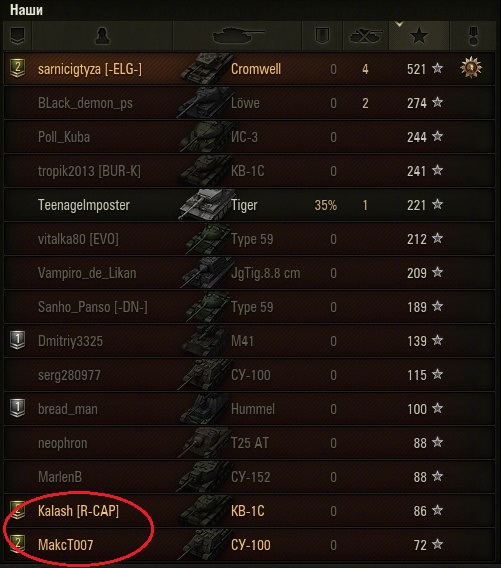Click platoon 1 badge beside Dmitriy3325
The width and height of the screenshot is (501, 568).
(17, 340)
